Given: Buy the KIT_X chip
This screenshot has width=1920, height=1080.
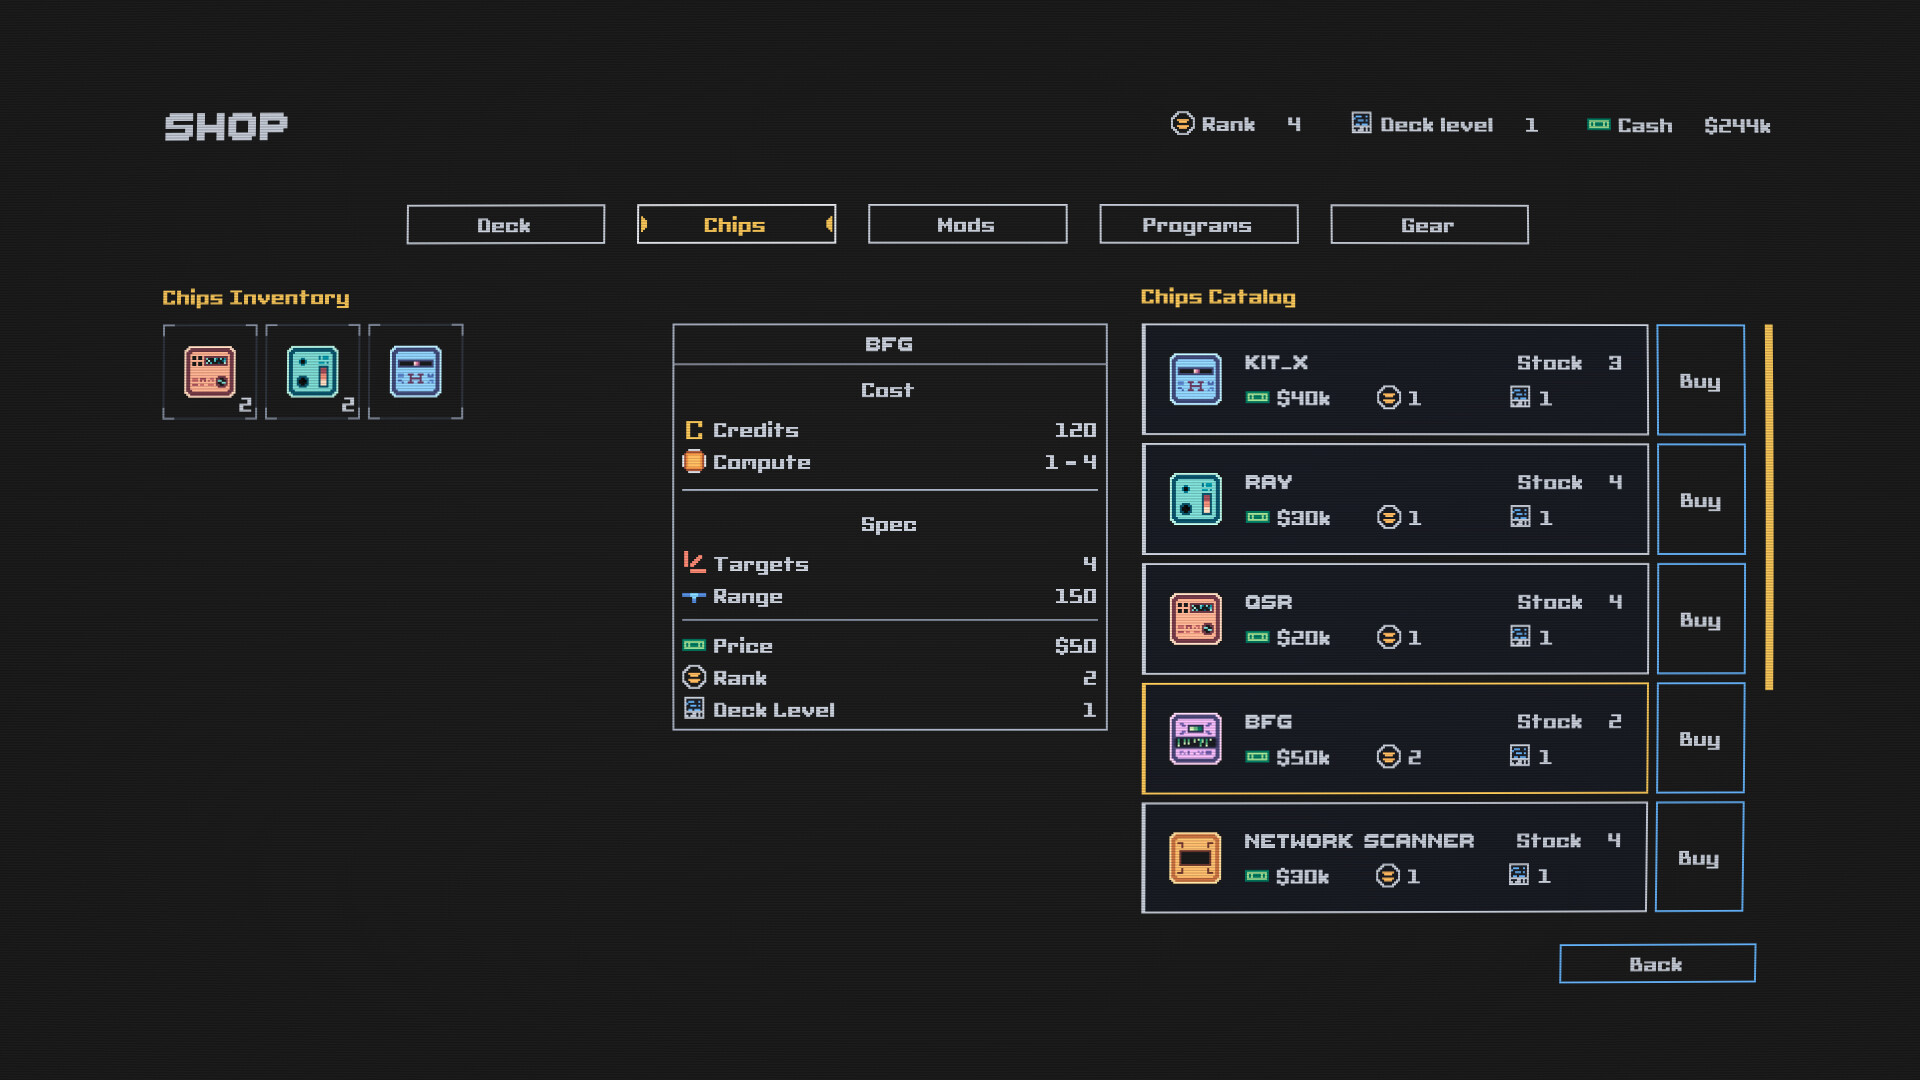Looking at the screenshot, I should (x=1700, y=380).
